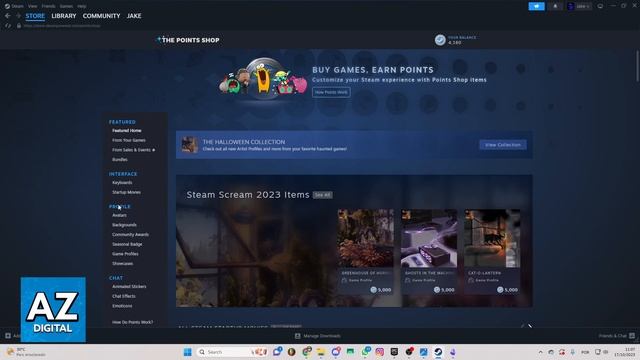640x360 pixels.
Task: Open the Cat-O-Lantern item card
Action: point(492,252)
